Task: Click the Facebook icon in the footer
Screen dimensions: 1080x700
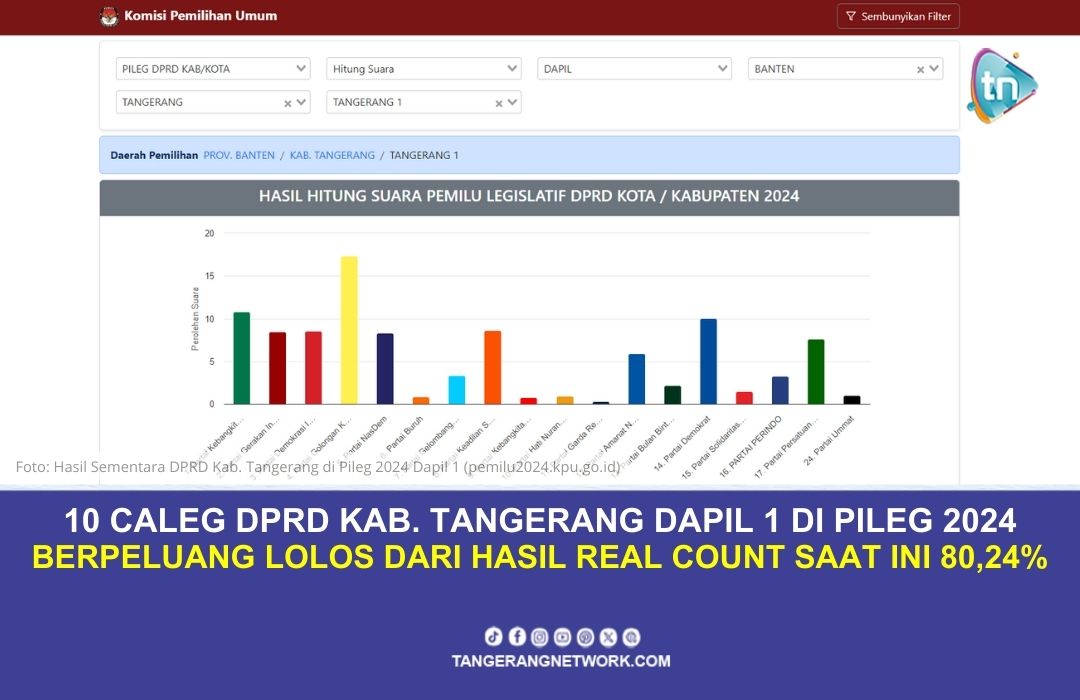Action: pos(517,635)
